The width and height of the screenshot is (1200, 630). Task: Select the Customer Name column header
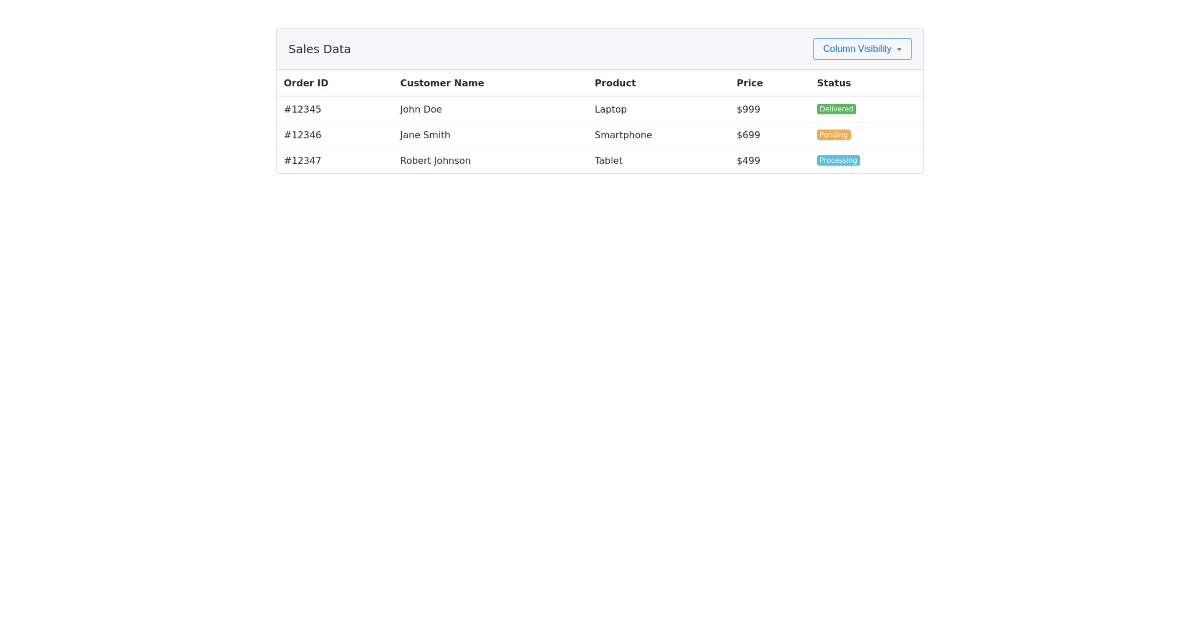tap(442, 83)
